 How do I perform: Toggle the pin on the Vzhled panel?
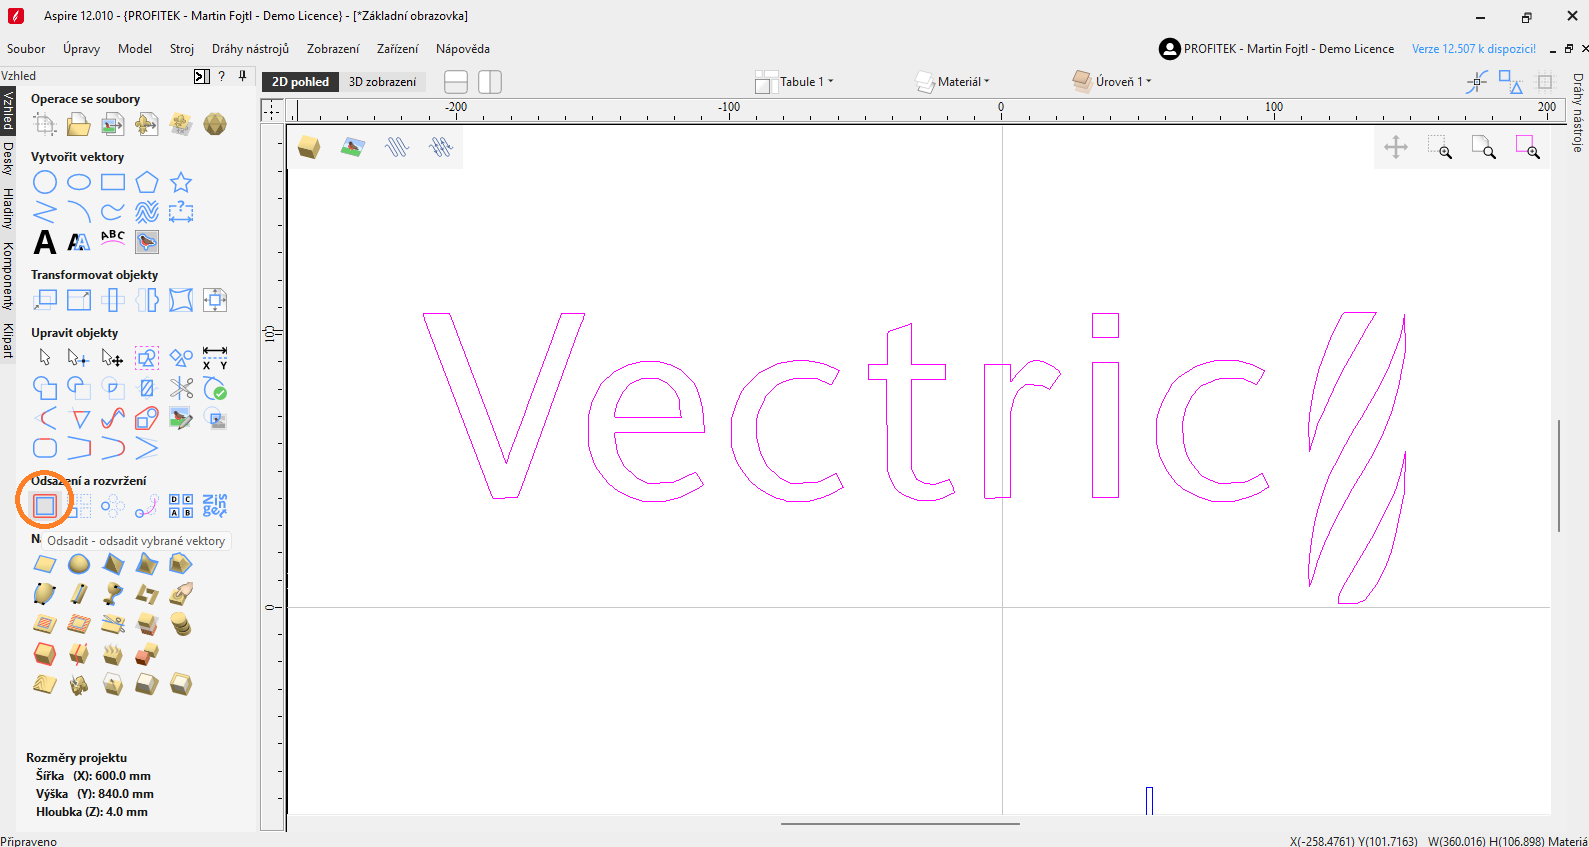(242, 76)
